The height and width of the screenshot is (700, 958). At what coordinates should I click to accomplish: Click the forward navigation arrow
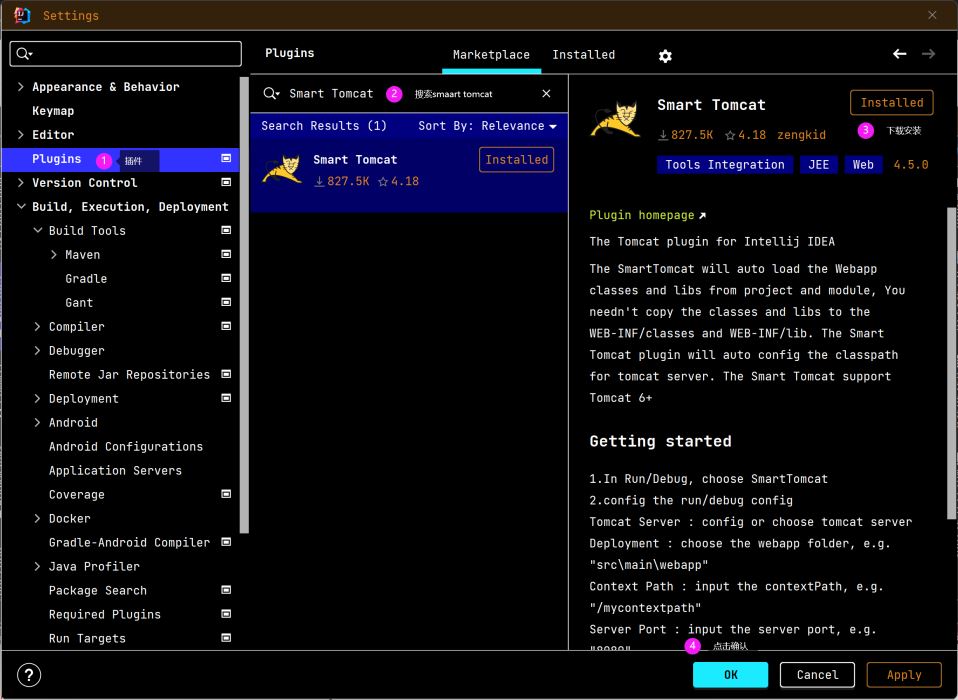929,54
